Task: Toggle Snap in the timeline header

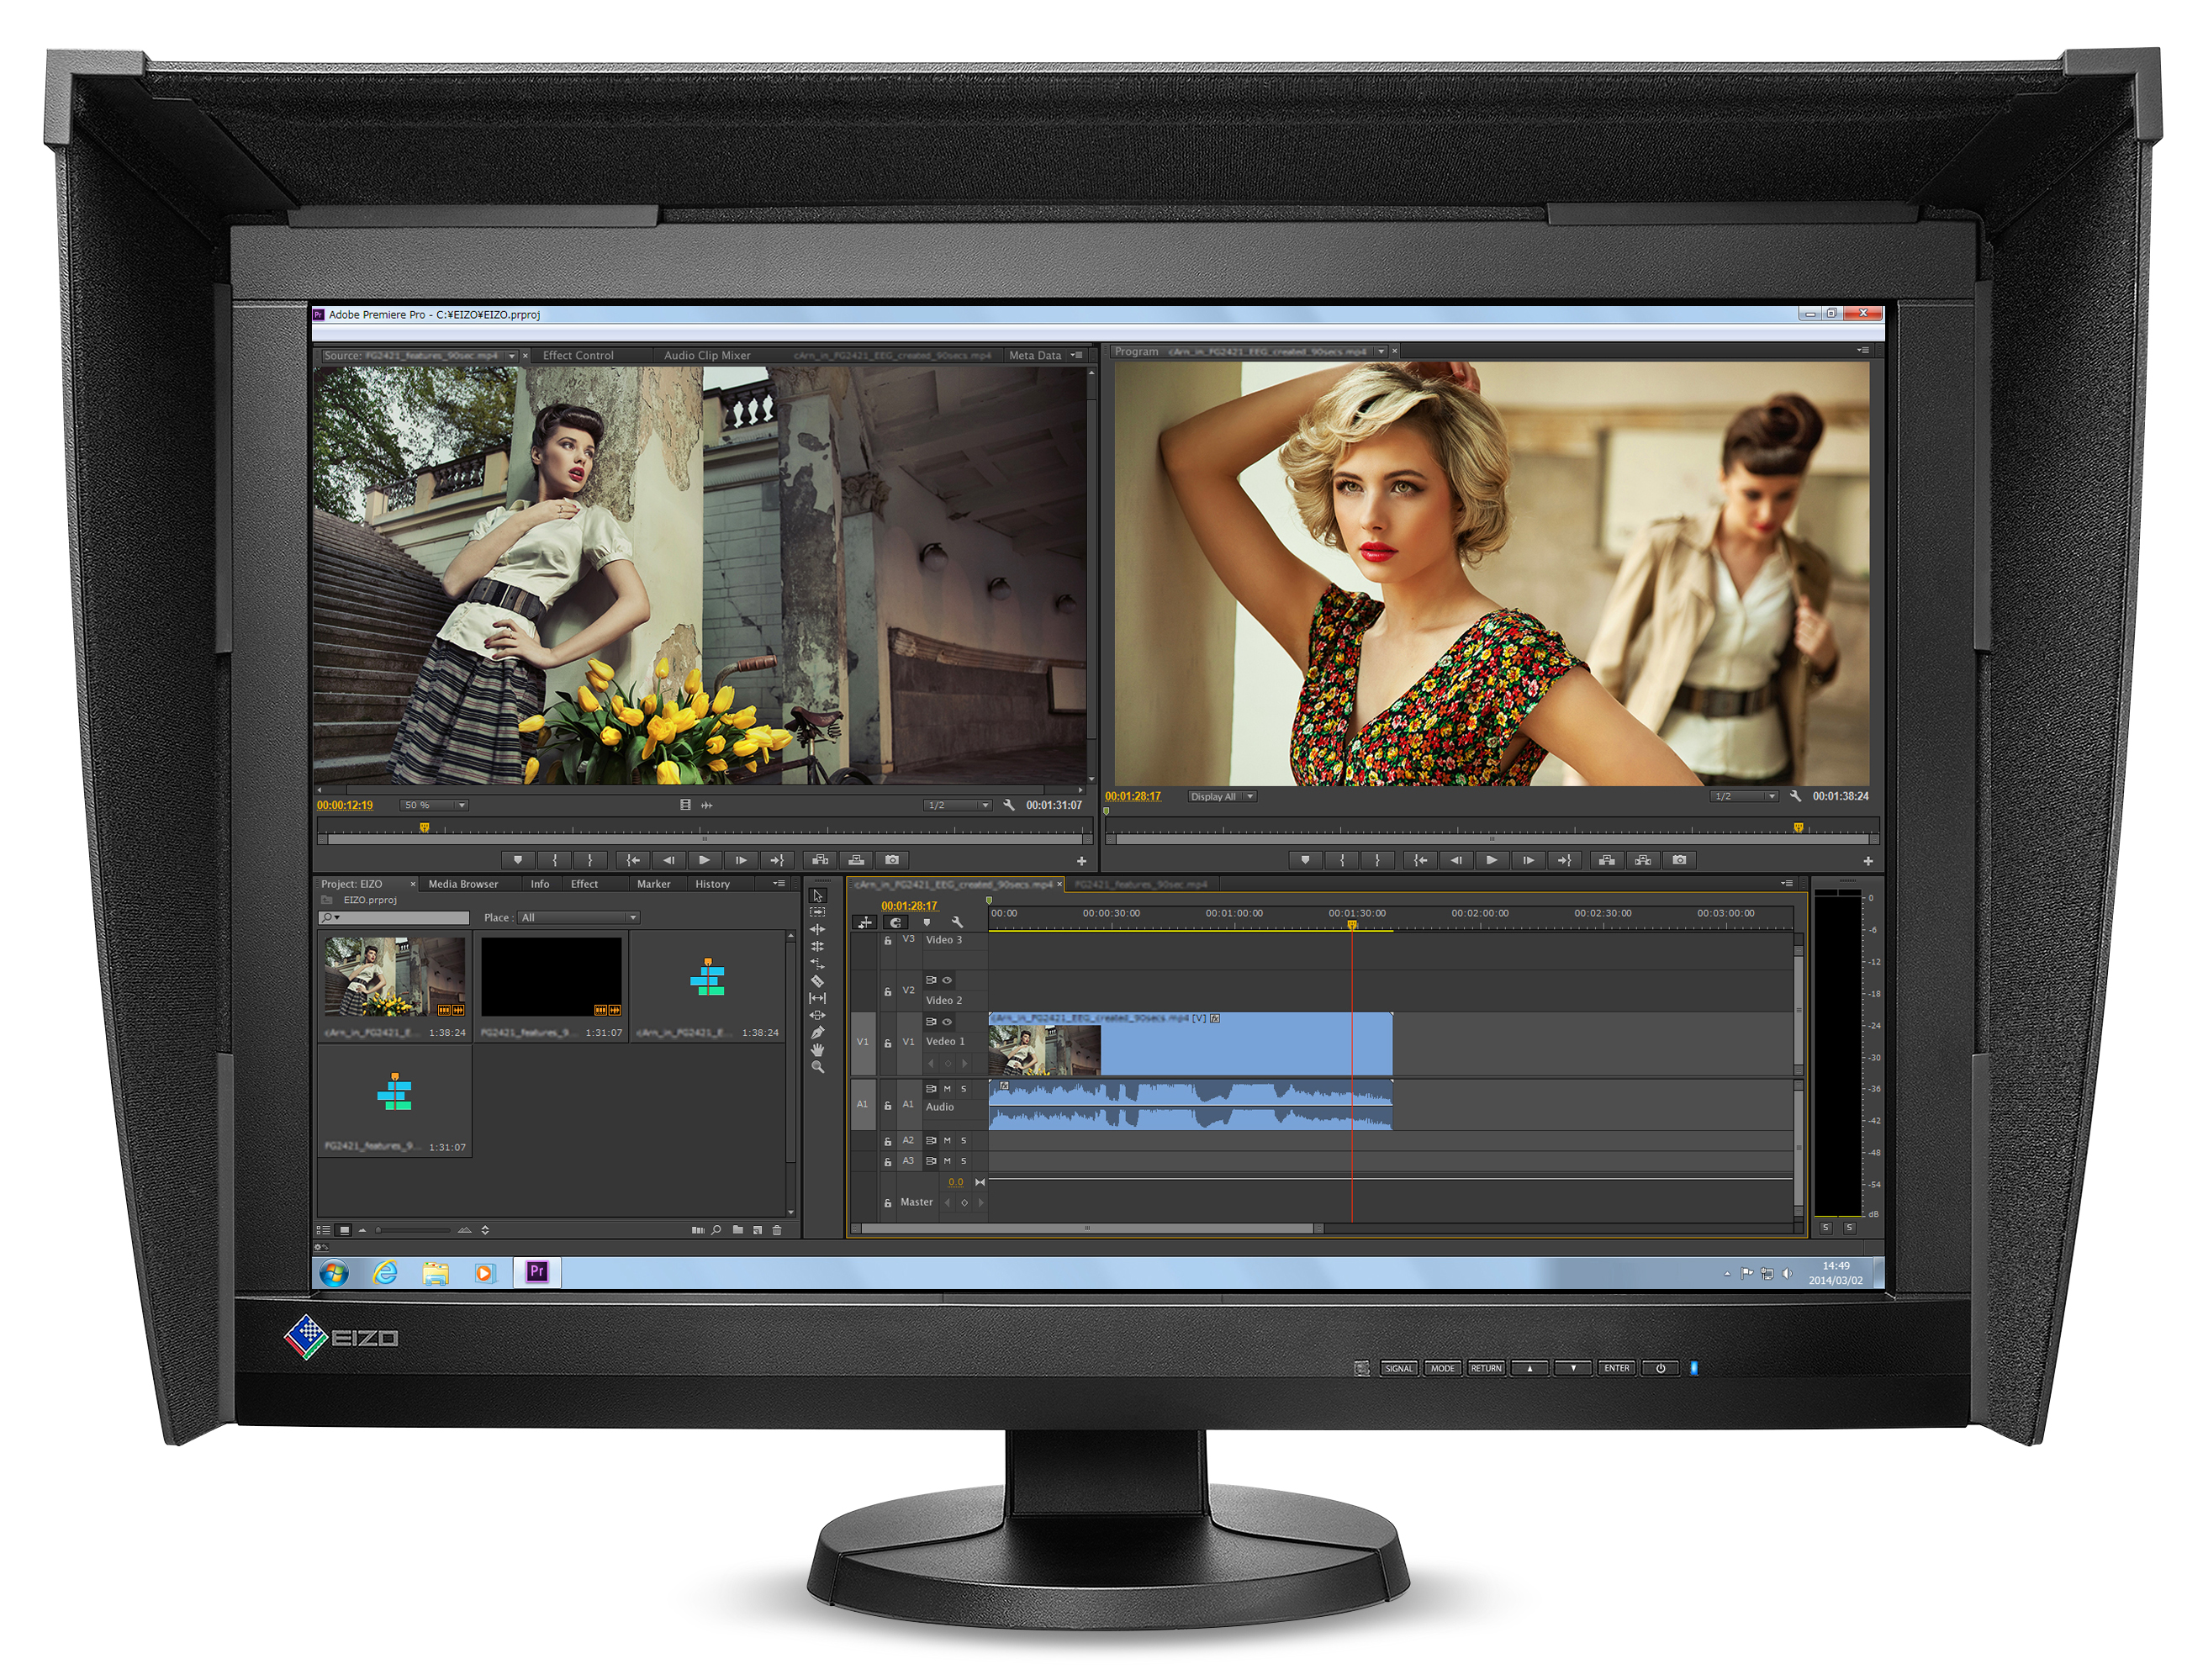Action: pos(895,922)
